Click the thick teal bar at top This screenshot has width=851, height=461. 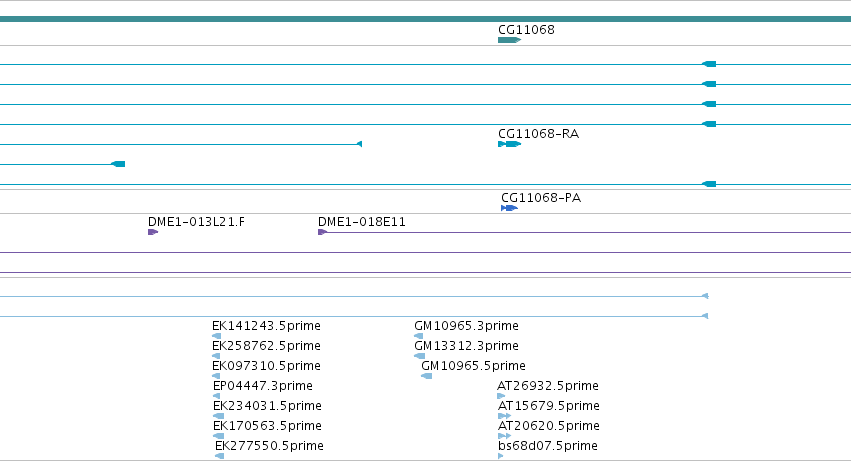(426, 19)
